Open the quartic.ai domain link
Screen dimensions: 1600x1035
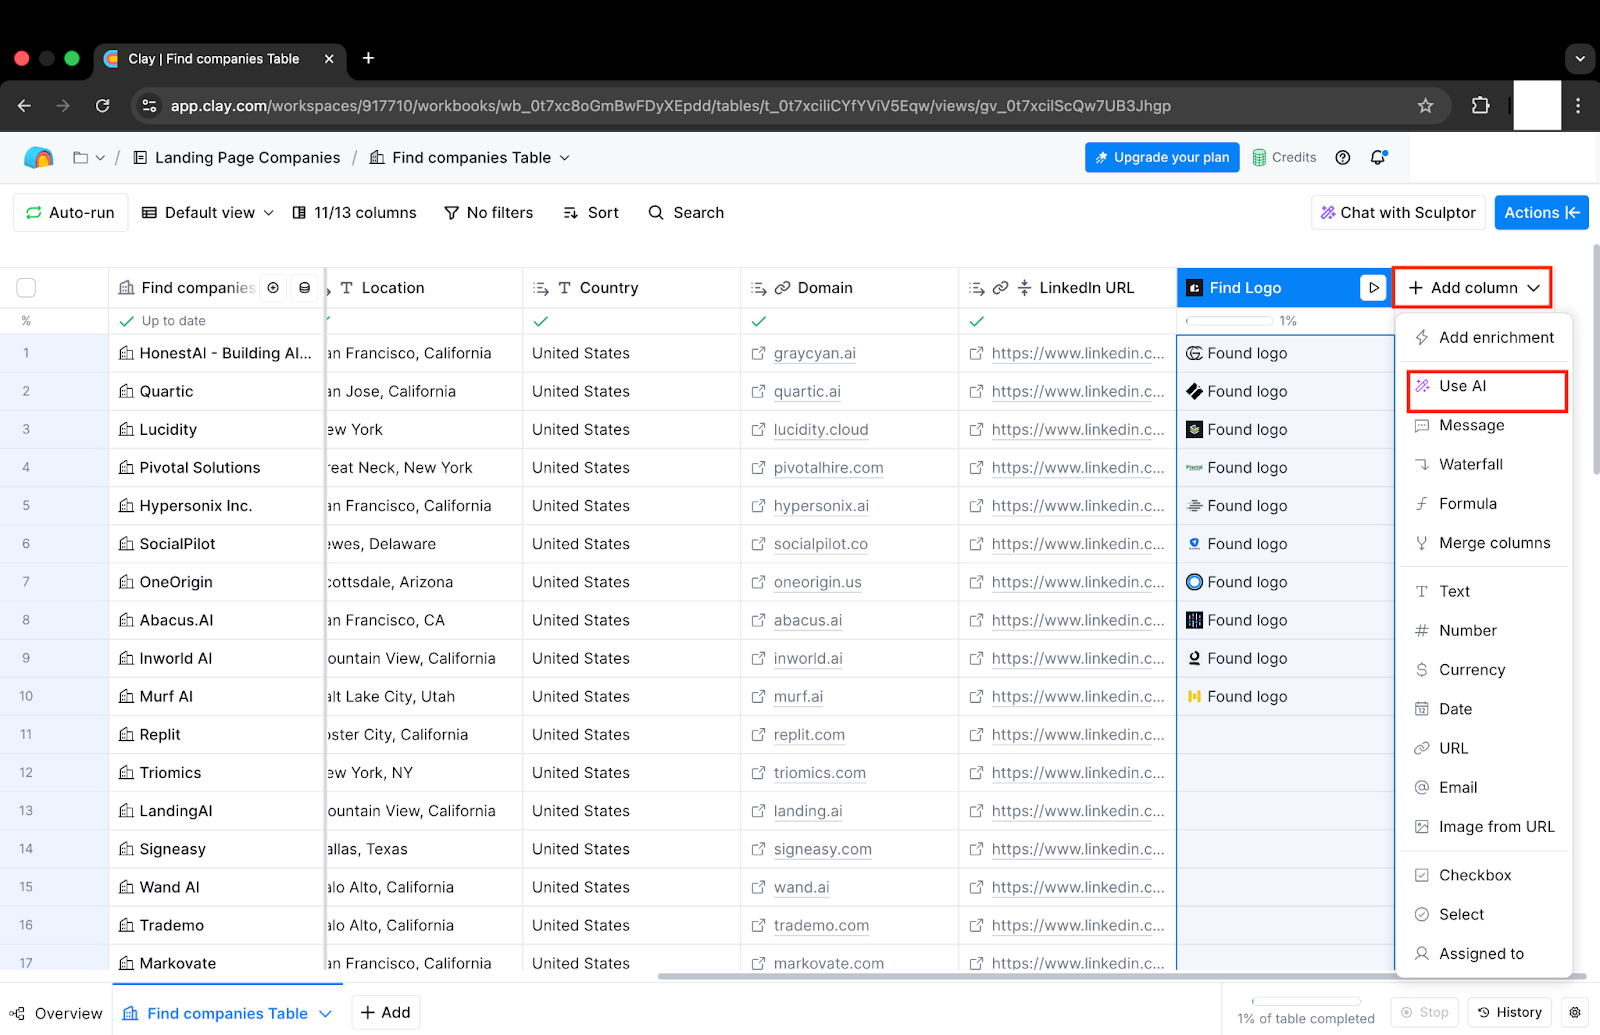point(807,391)
